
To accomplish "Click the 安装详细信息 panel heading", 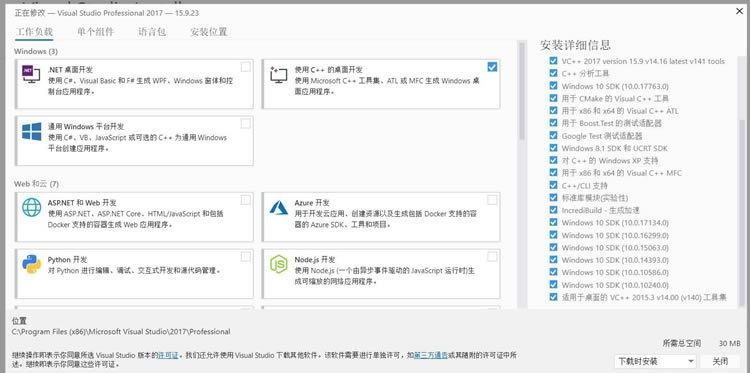I will (575, 45).
